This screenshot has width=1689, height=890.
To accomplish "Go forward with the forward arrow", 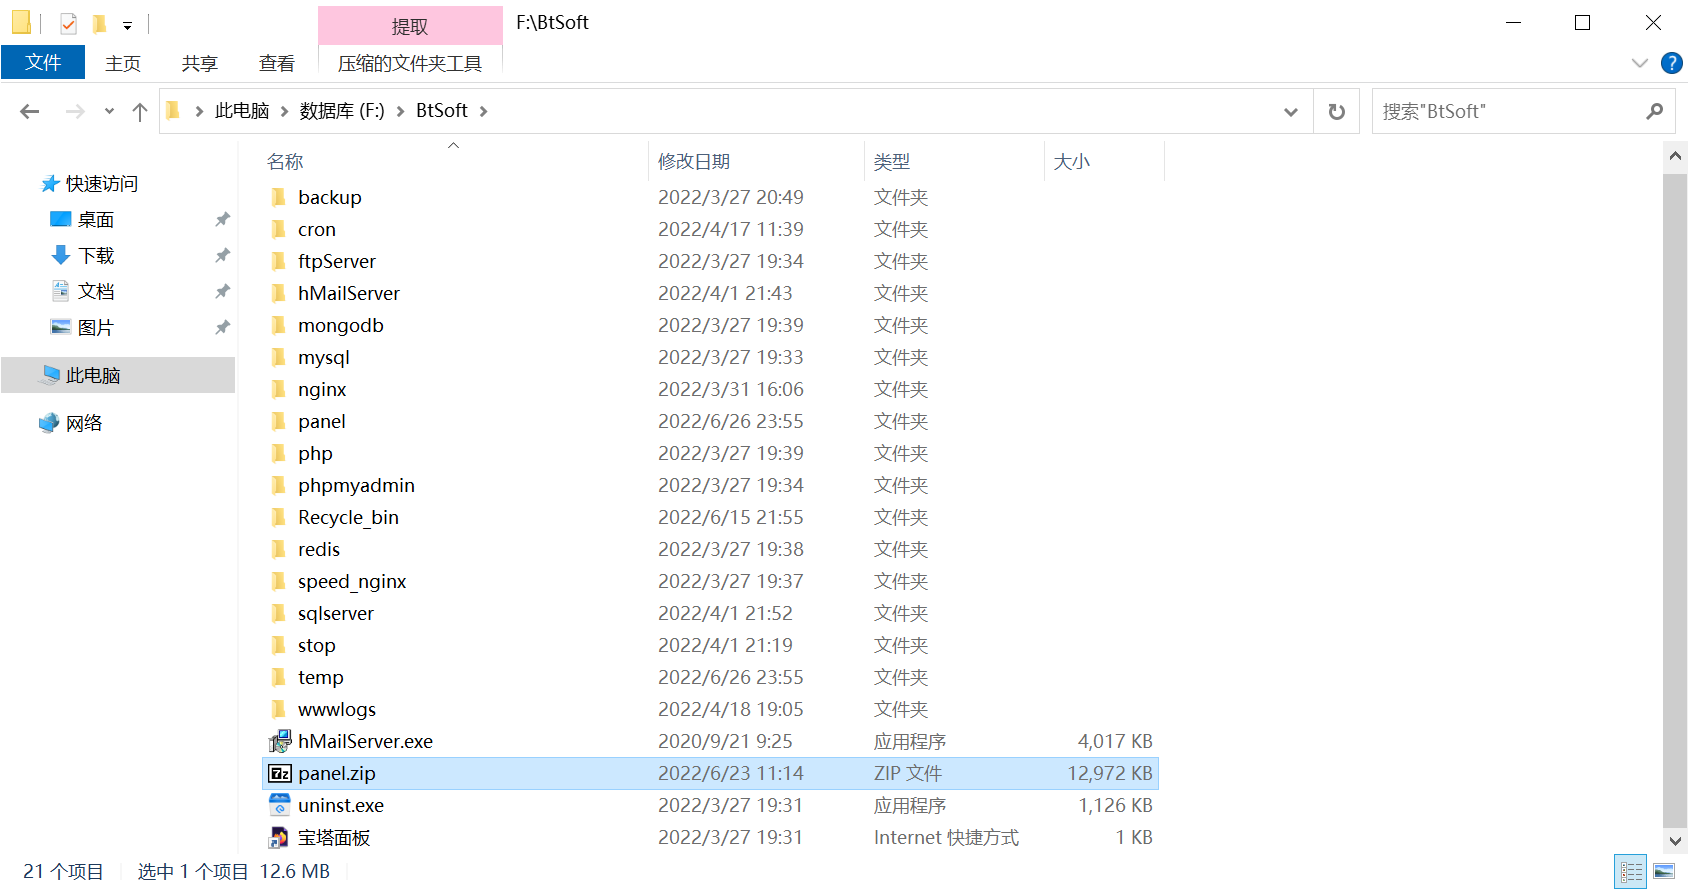I will (75, 111).
